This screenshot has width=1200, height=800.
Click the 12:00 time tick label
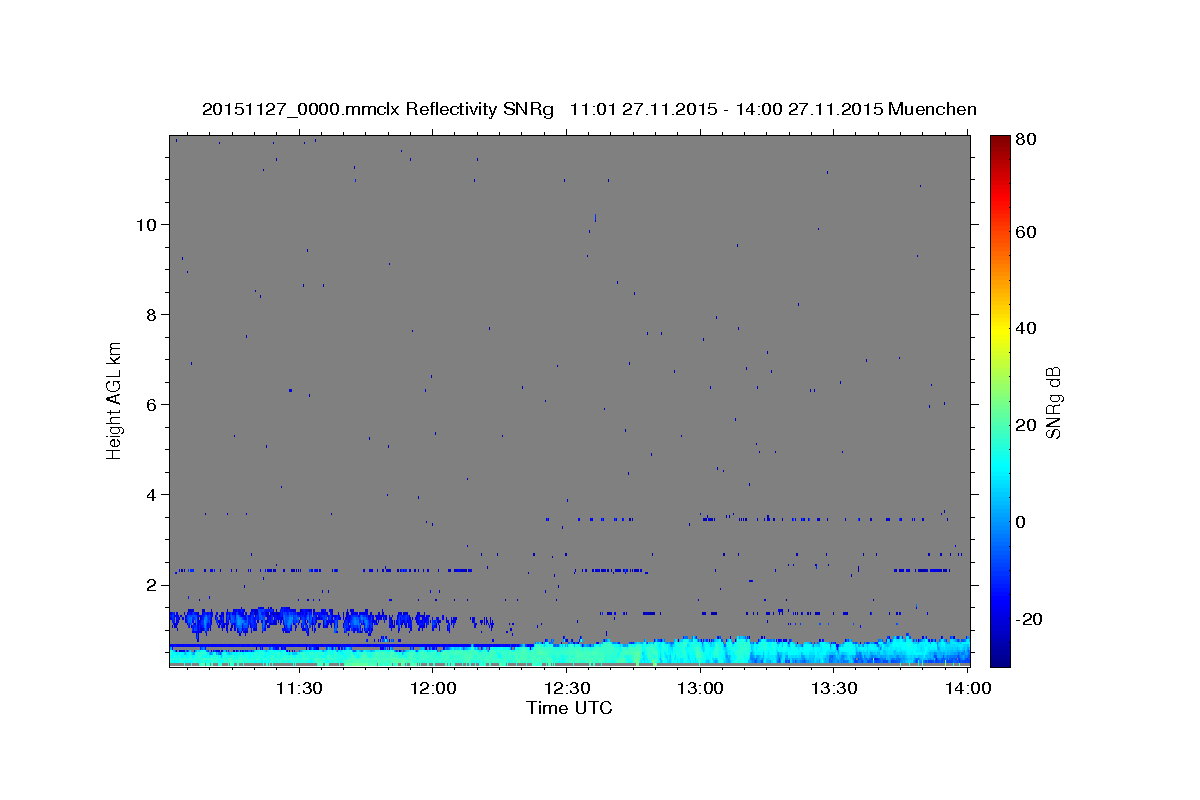(x=432, y=688)
